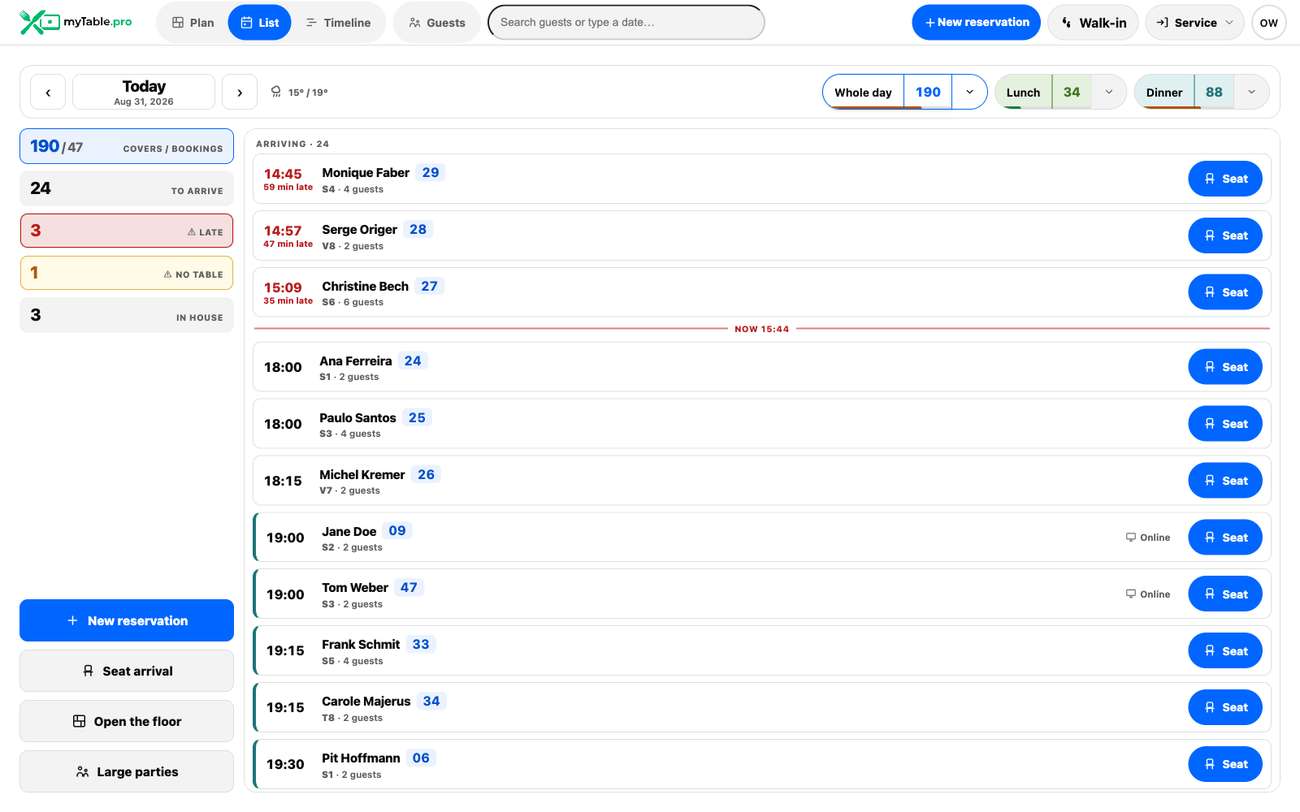
Task: Click Online badge on Jane Doe row
Action: point(1148,537)
